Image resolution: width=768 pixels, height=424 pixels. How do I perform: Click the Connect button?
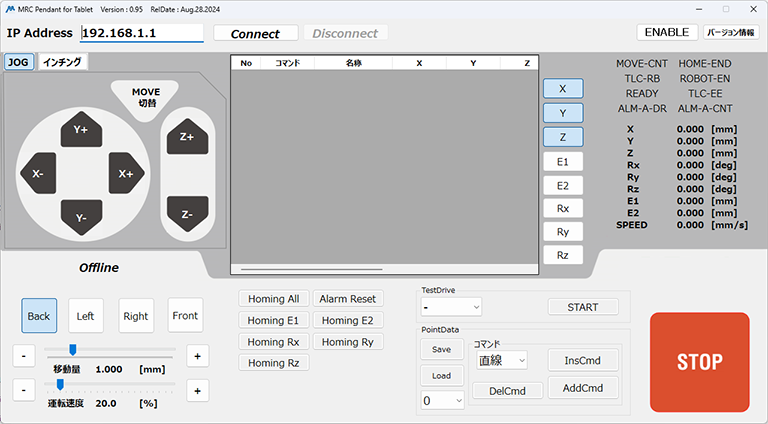(x=255, y=34)
